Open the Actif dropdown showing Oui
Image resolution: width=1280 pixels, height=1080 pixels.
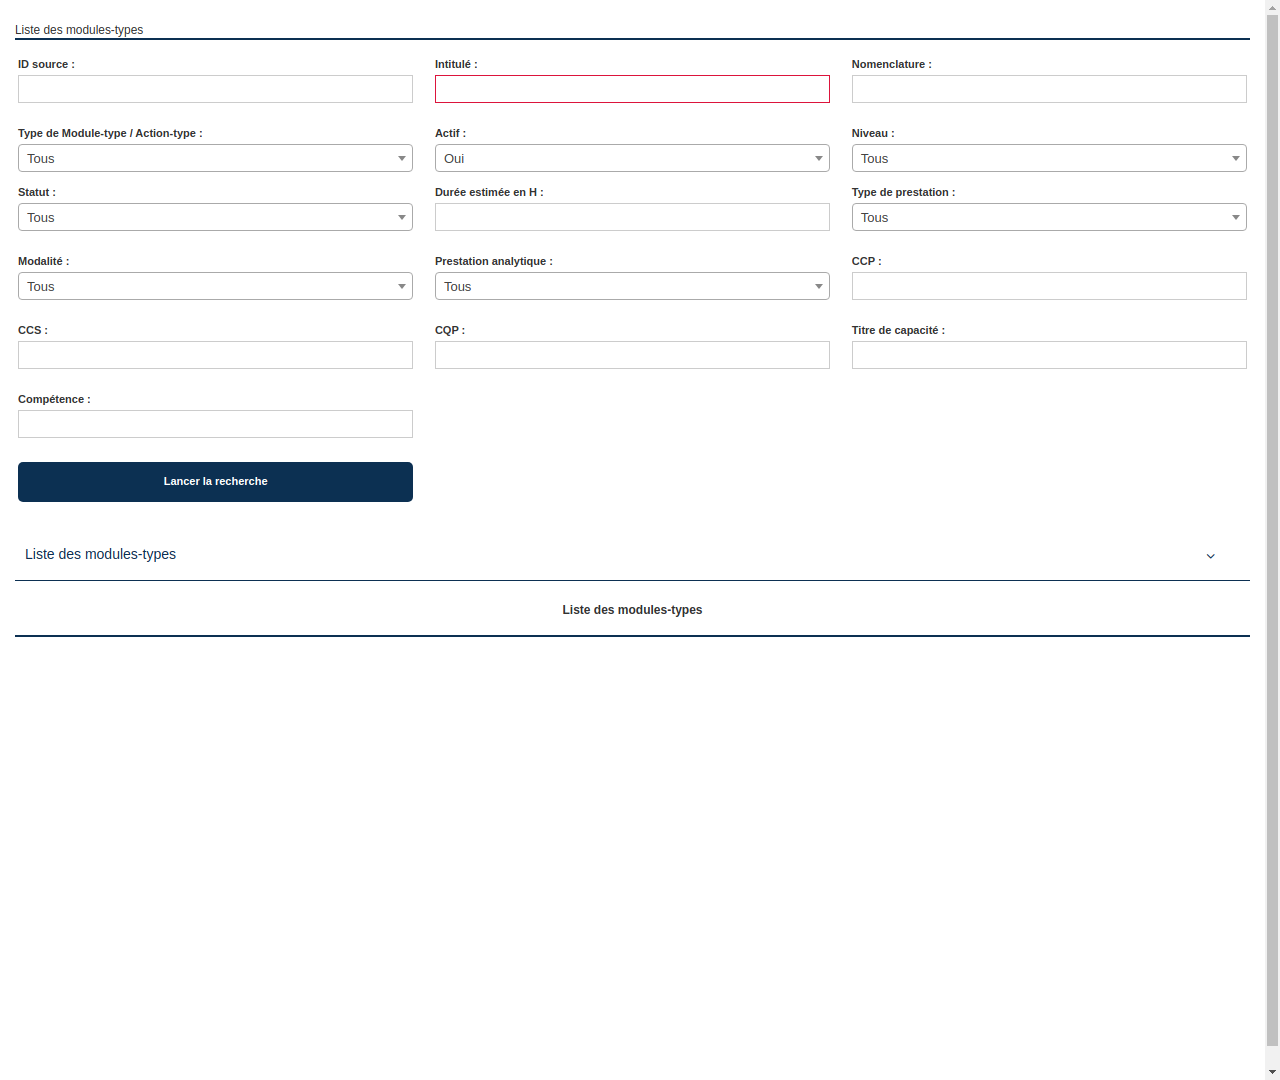pos(632,158)
